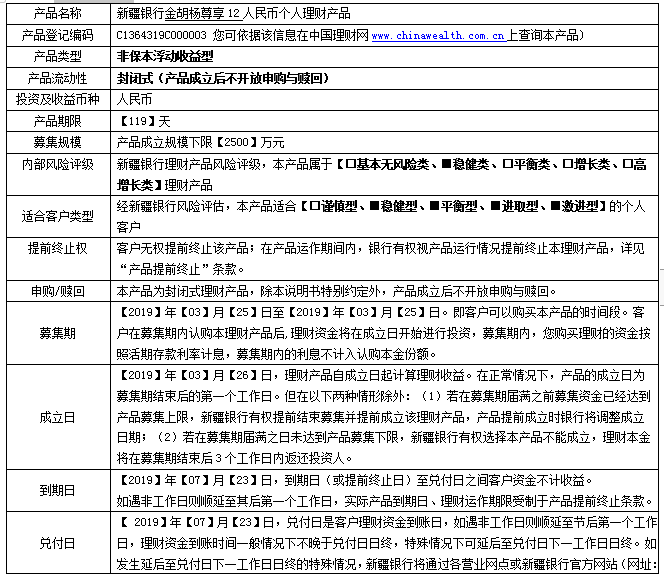The width and height of the screenshot is (664, 576).
Task: Click the 兑付日 label cell
Action: (58, 543)
